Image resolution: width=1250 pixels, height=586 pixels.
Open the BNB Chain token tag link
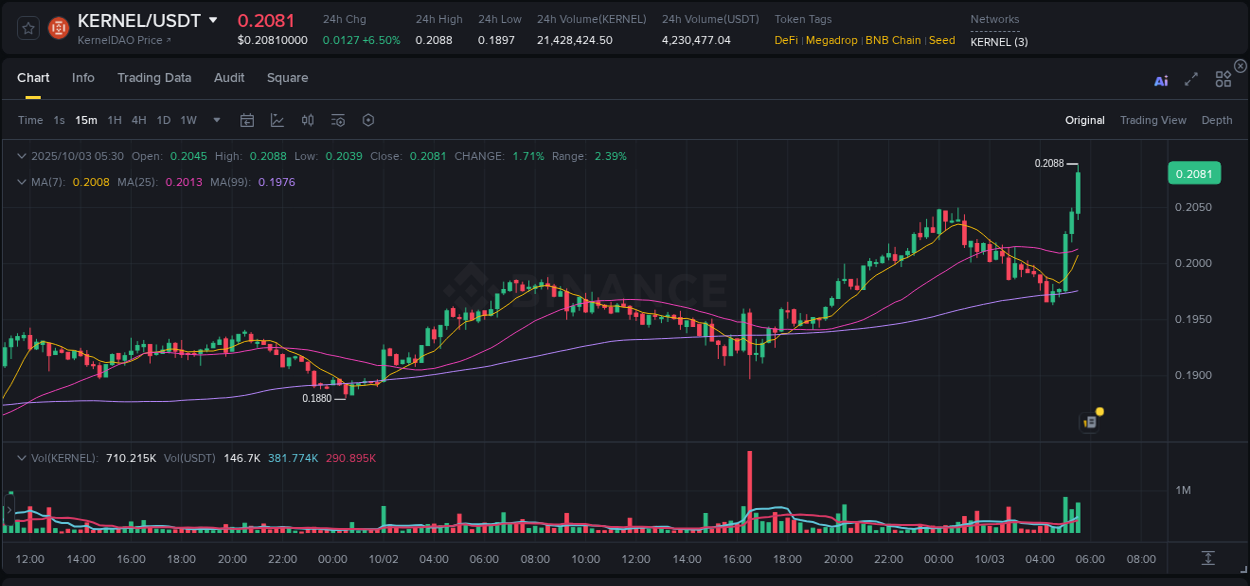(893, 40)
